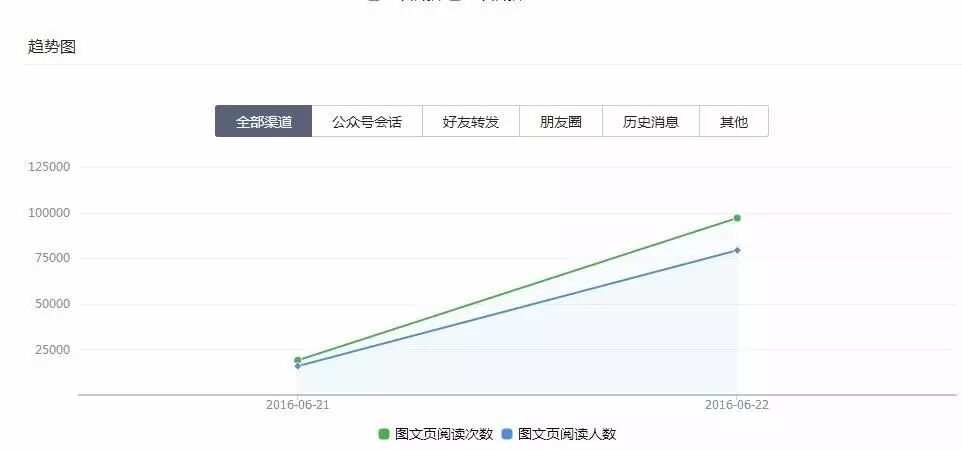Click green data point on 2016-06-22

[737, 218]
